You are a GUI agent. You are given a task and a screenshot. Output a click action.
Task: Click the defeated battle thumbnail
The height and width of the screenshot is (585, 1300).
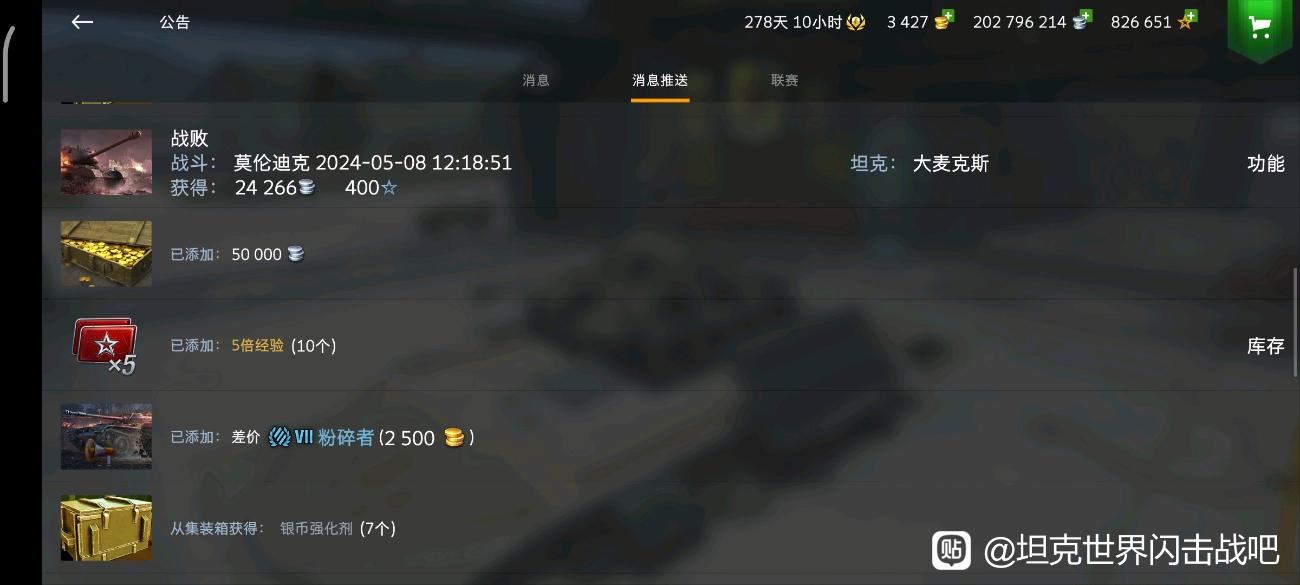(106, 162)
